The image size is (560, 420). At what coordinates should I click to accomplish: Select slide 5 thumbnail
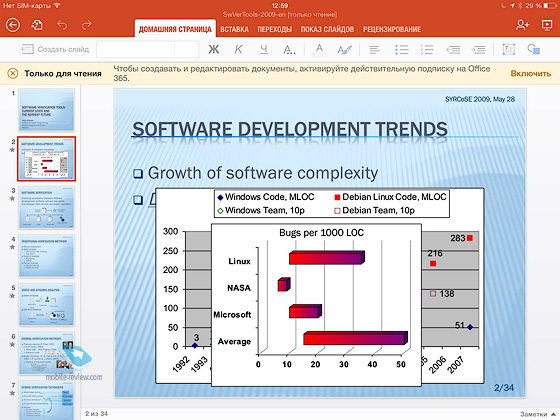pyautogui.click(x=46, y=305)
